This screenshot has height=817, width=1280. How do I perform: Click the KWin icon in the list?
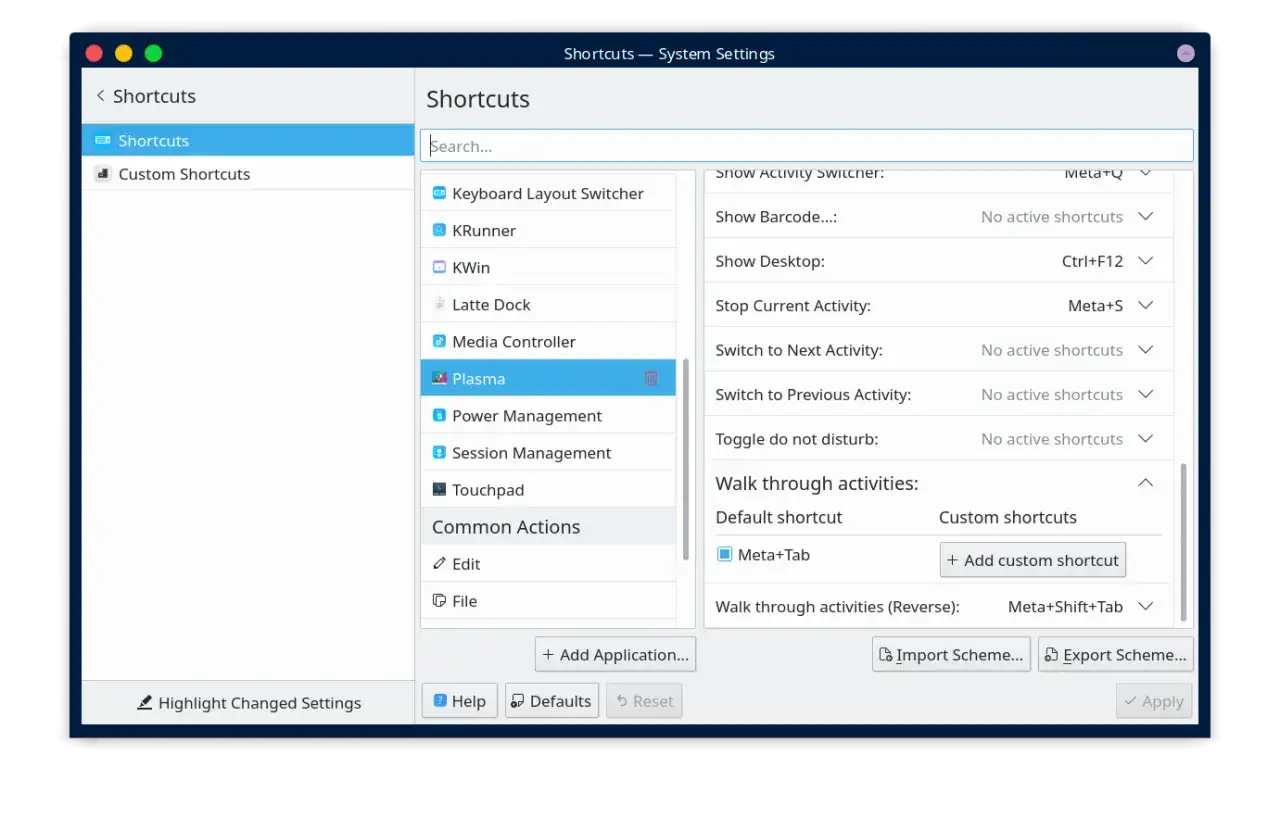[x=439, y=267]
